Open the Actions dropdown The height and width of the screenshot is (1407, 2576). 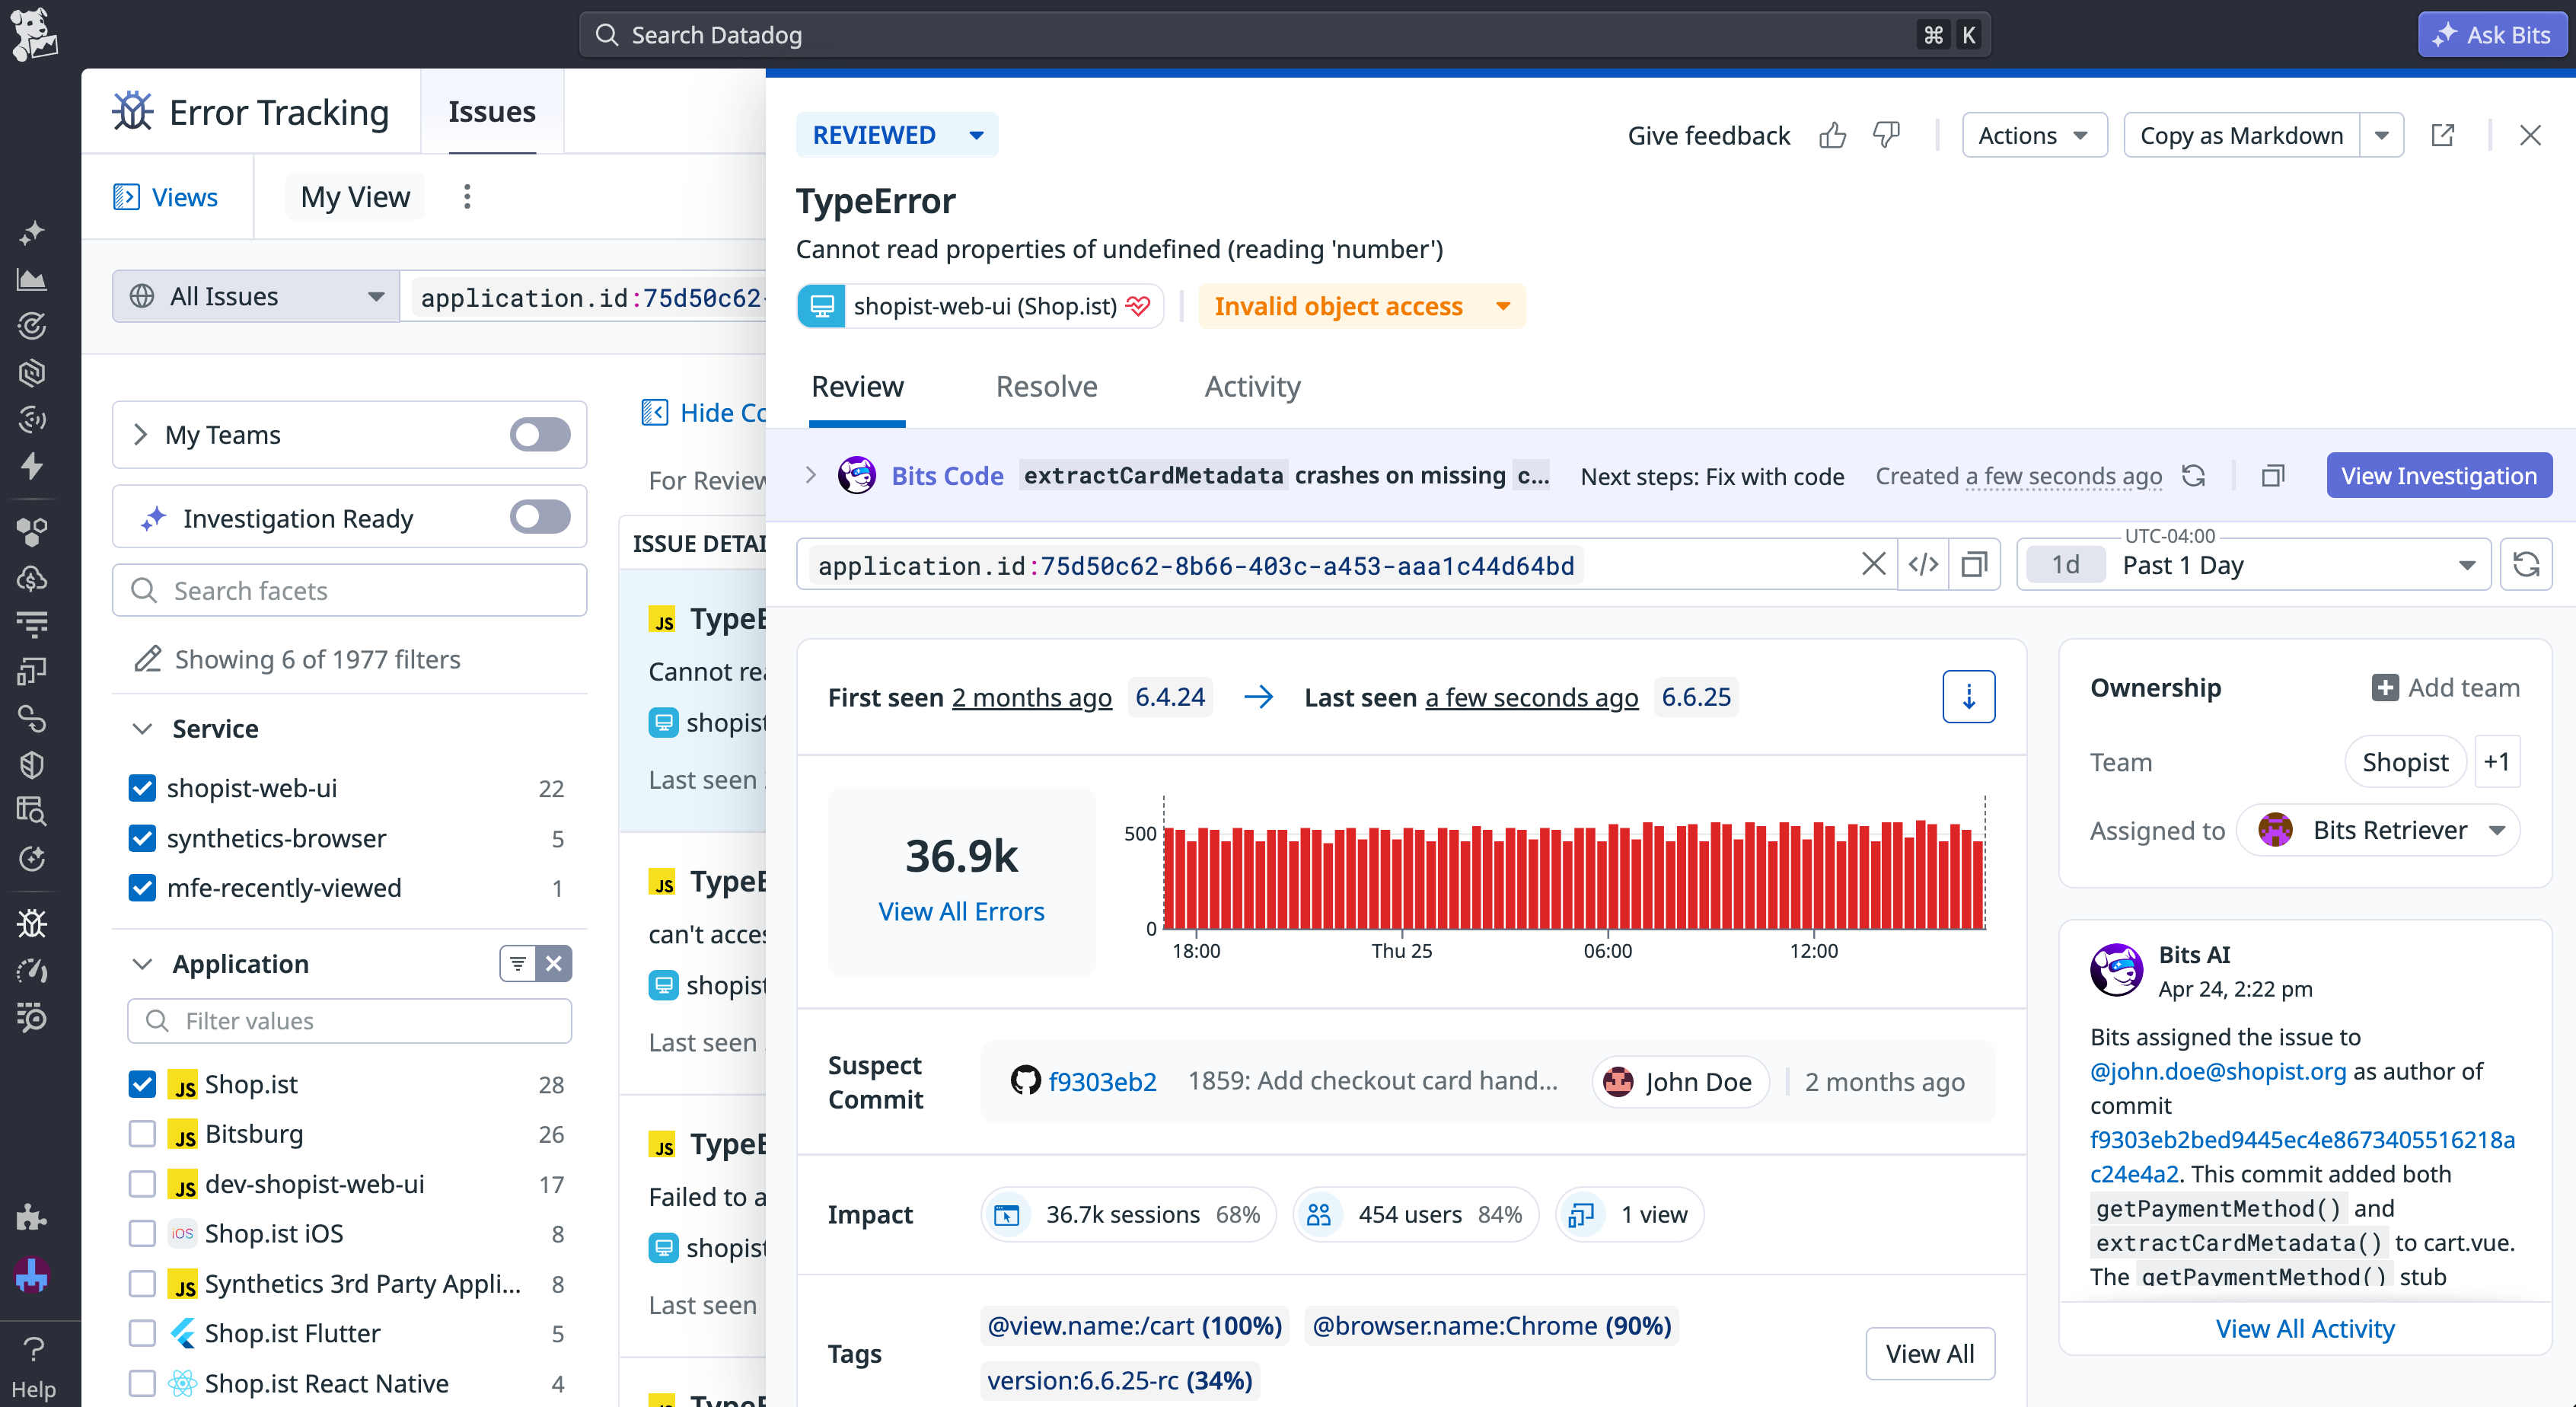(2034, 135)
